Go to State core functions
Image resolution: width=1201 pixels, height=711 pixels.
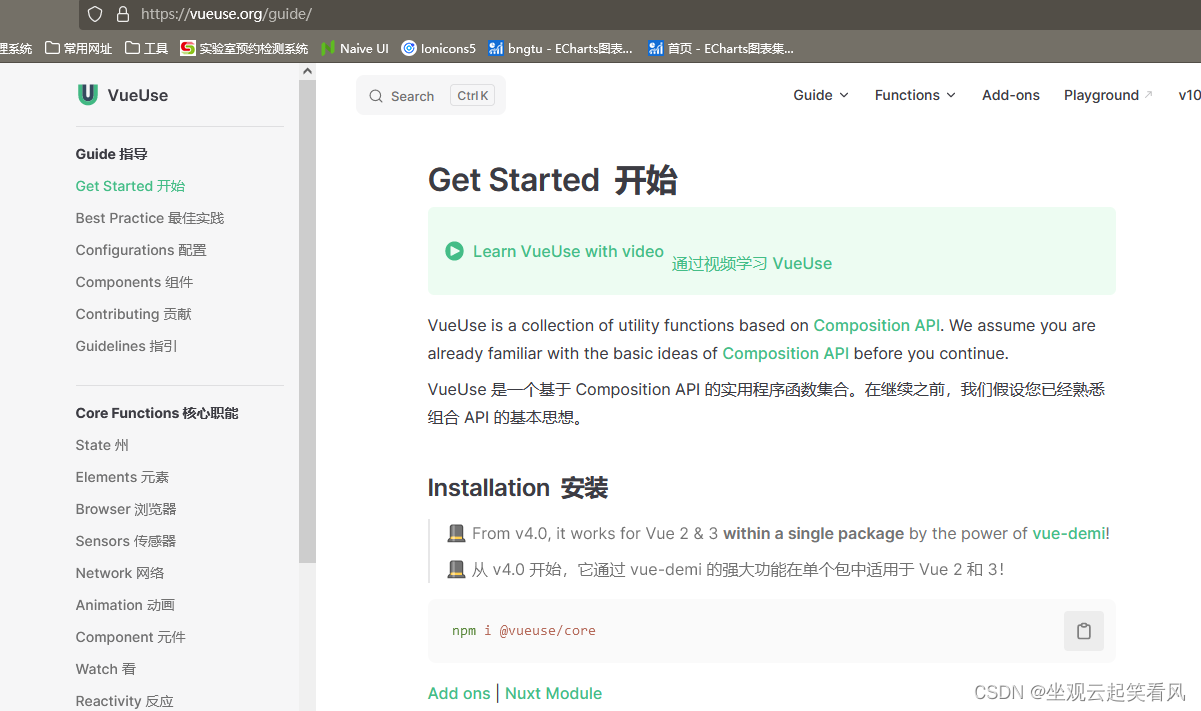click(x=102, y=445)
